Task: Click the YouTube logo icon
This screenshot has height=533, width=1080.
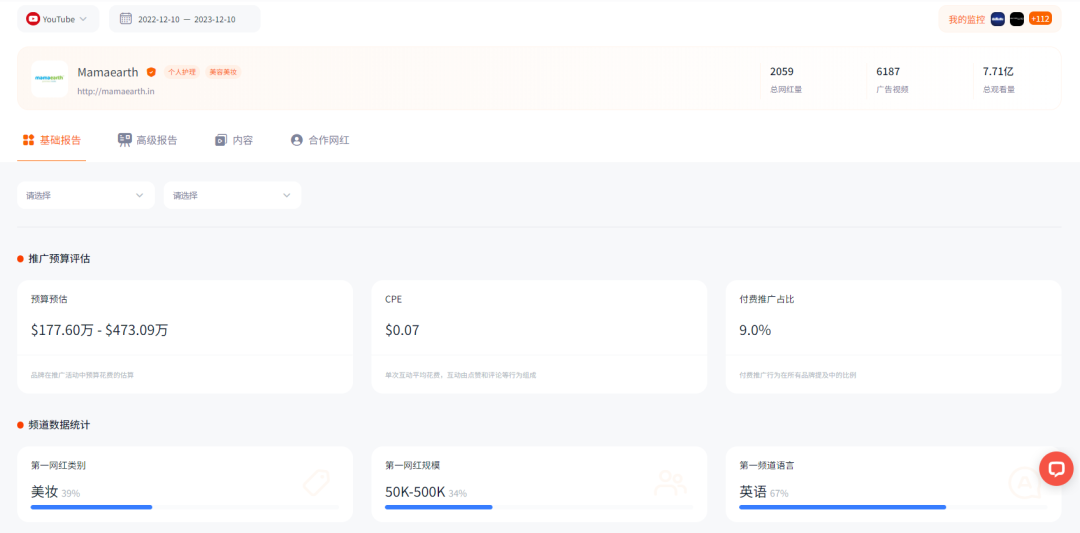Action: (33, 19)
